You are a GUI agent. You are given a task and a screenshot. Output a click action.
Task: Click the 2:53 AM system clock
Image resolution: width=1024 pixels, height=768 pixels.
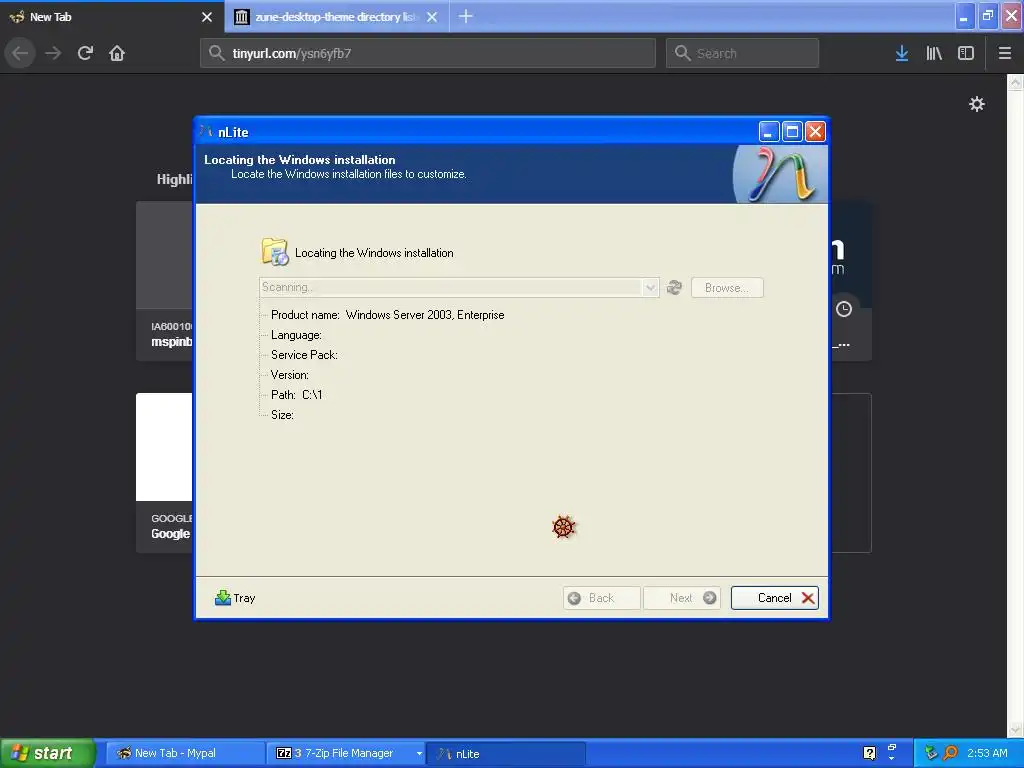pos(987,753)
